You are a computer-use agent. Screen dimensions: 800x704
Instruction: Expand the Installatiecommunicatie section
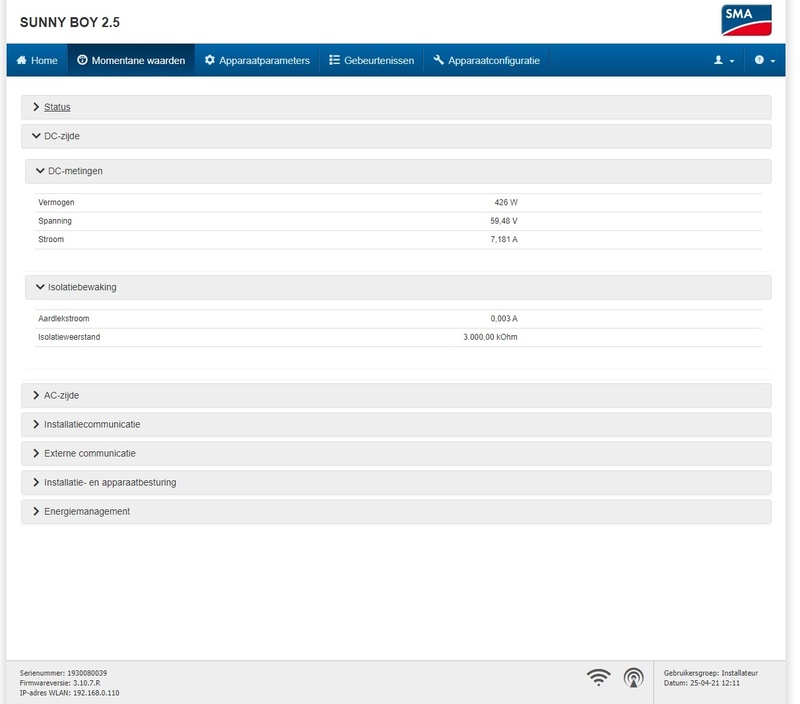[396, 424]
